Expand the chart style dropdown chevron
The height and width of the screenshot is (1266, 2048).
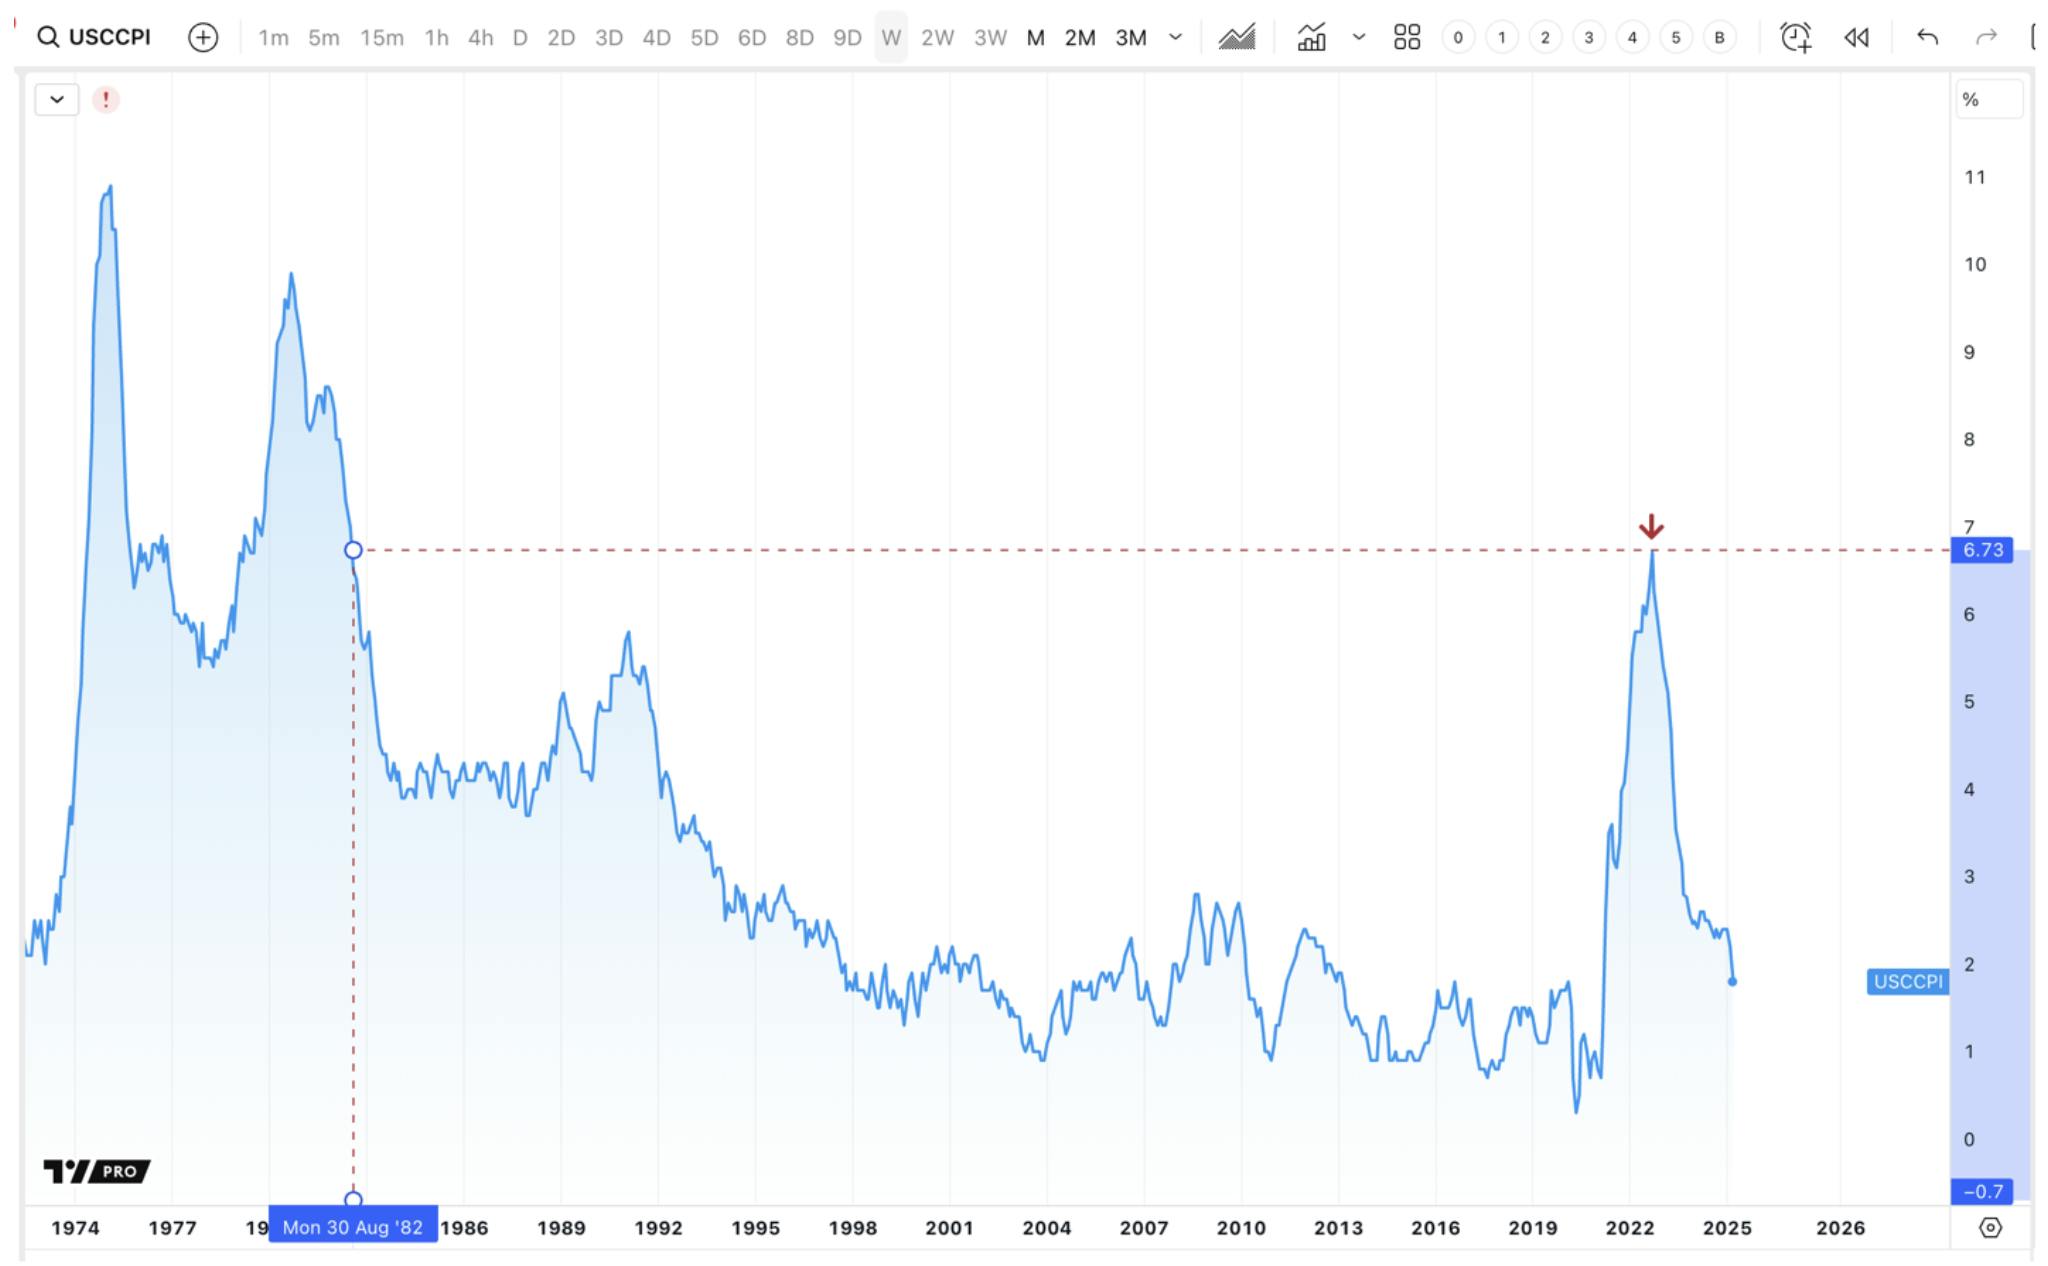click(x=1358, y=37)
